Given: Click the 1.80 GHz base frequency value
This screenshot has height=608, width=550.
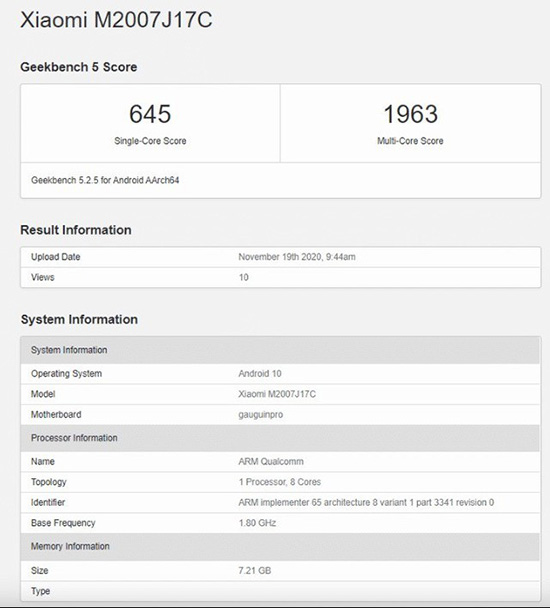Looking at the screenshot, I should point(258,523).
